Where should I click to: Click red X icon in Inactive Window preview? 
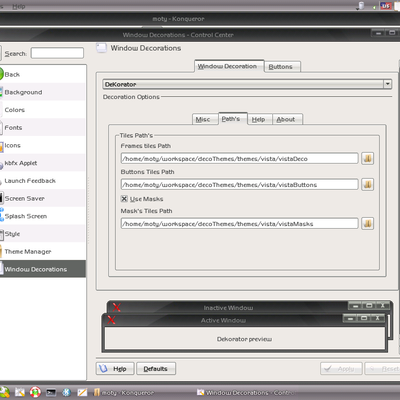click(x=116, y=307)
